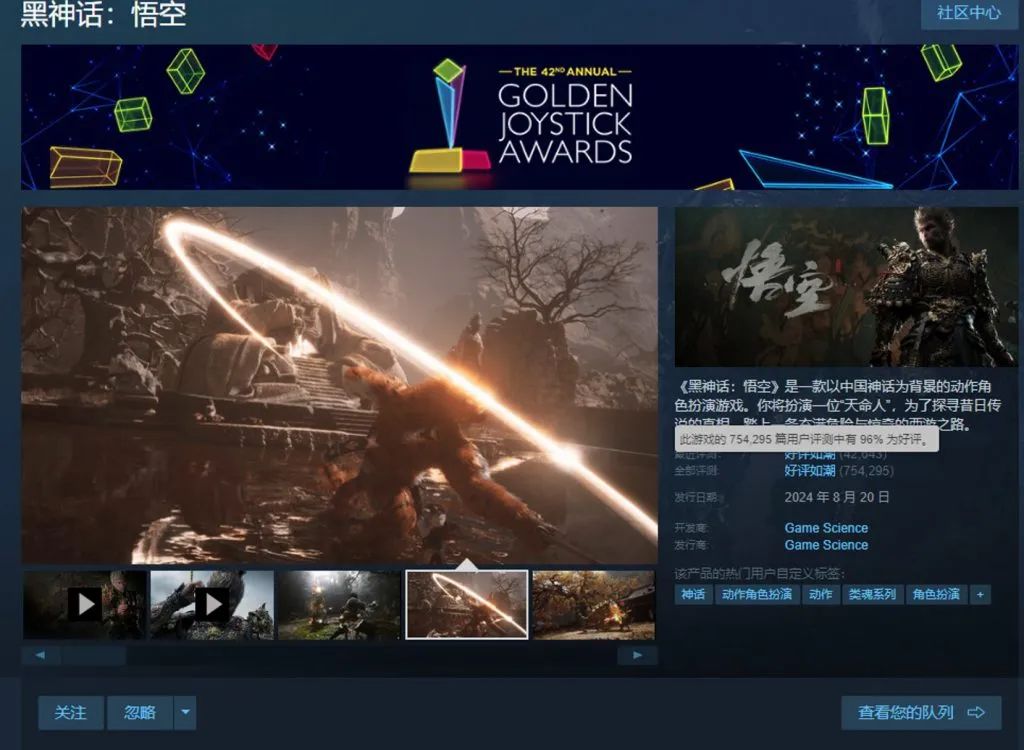Open the Game Science developer link

coord(826,528)
